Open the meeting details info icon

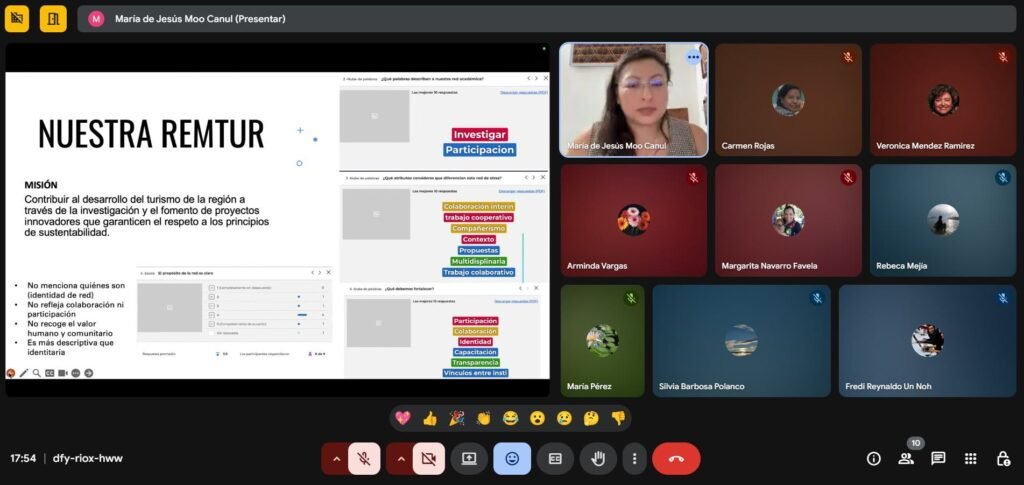873,459
